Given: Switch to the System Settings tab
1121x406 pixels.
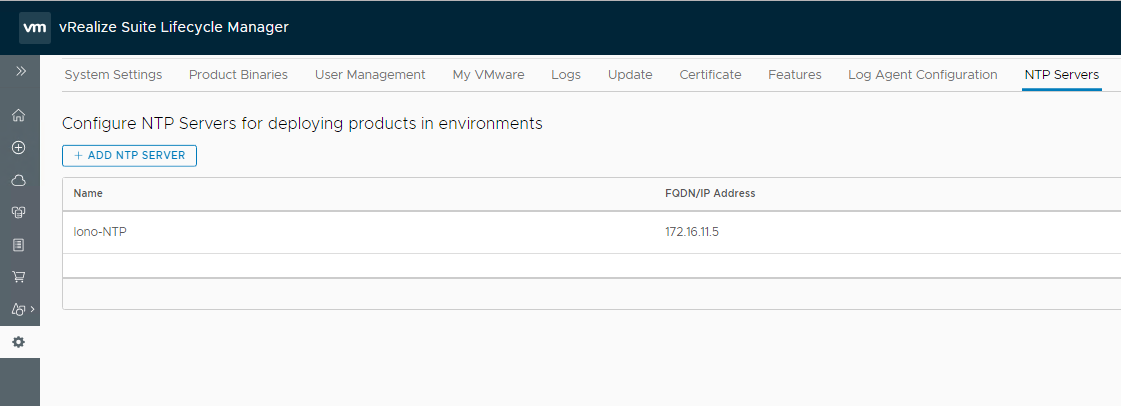Looking at the screenshot, I should [x=113, y=75].
